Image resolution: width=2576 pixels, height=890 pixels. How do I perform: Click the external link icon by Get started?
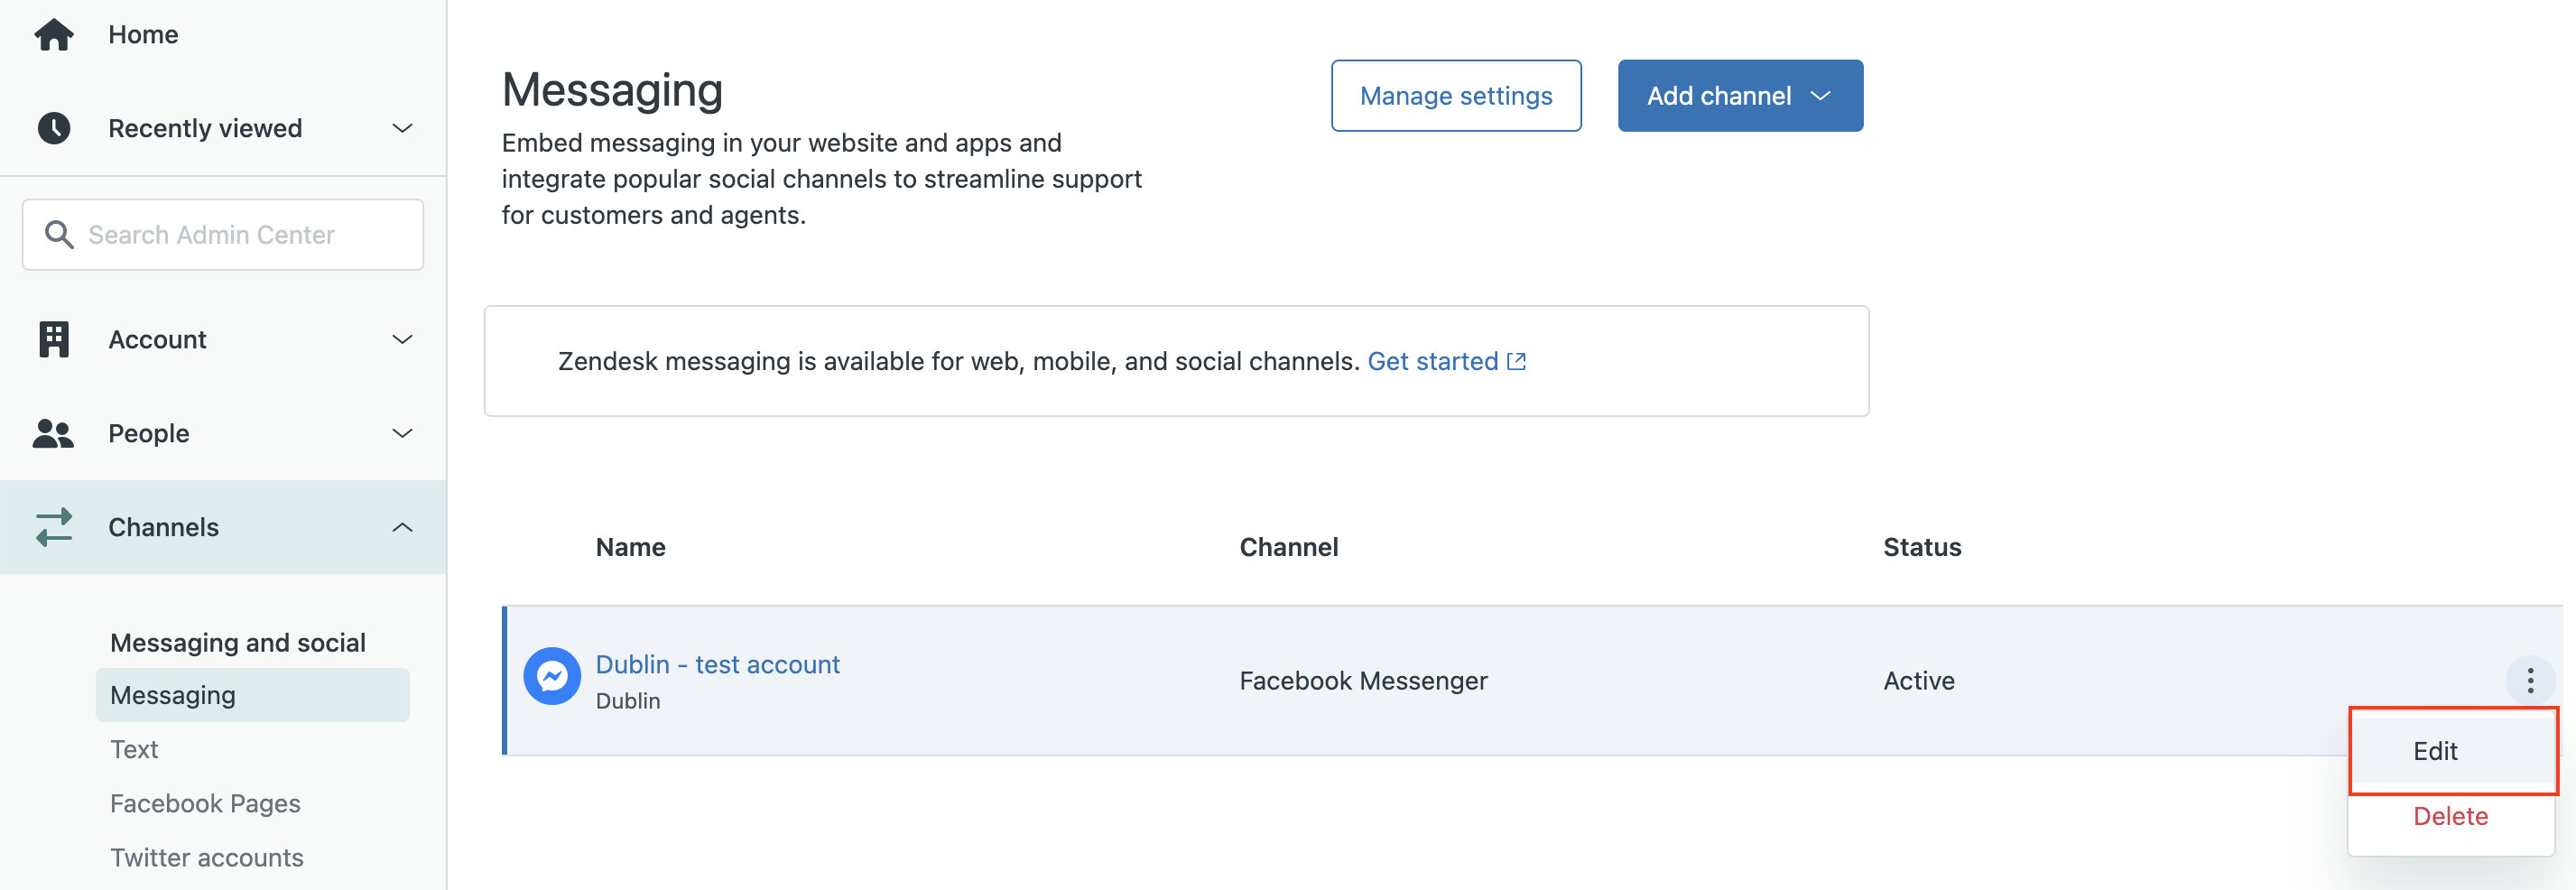[x=1516, y=361]
